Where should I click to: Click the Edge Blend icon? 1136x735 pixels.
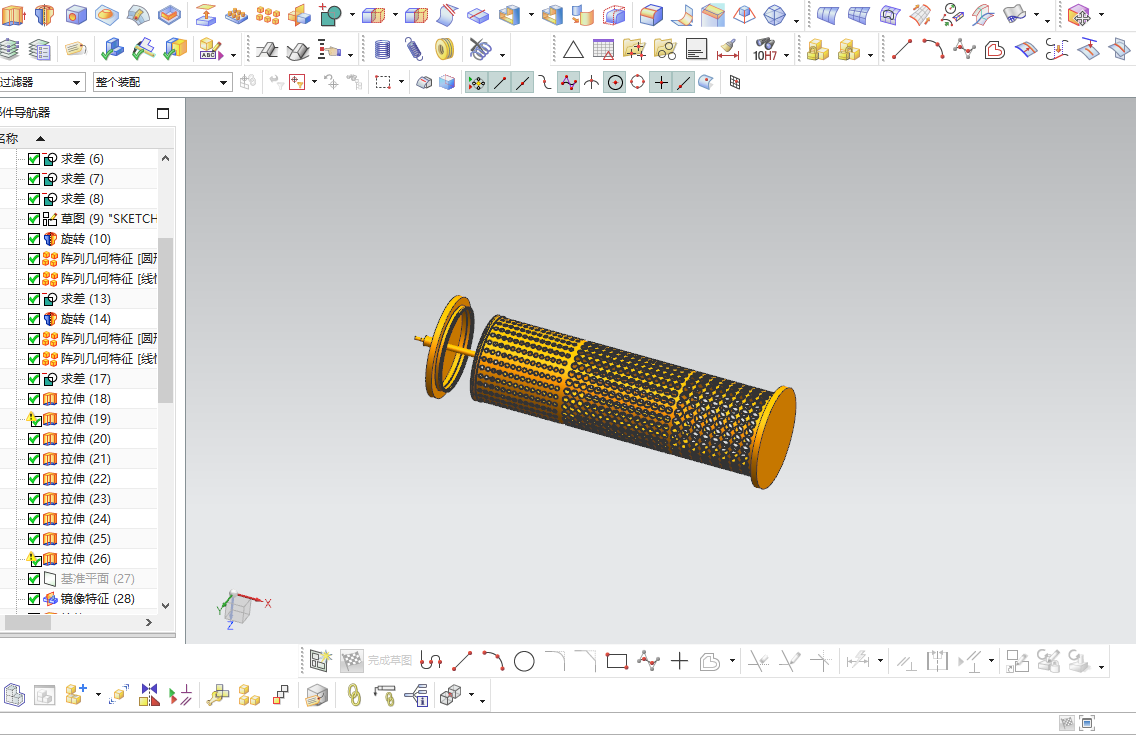click(x=651, y=14)
